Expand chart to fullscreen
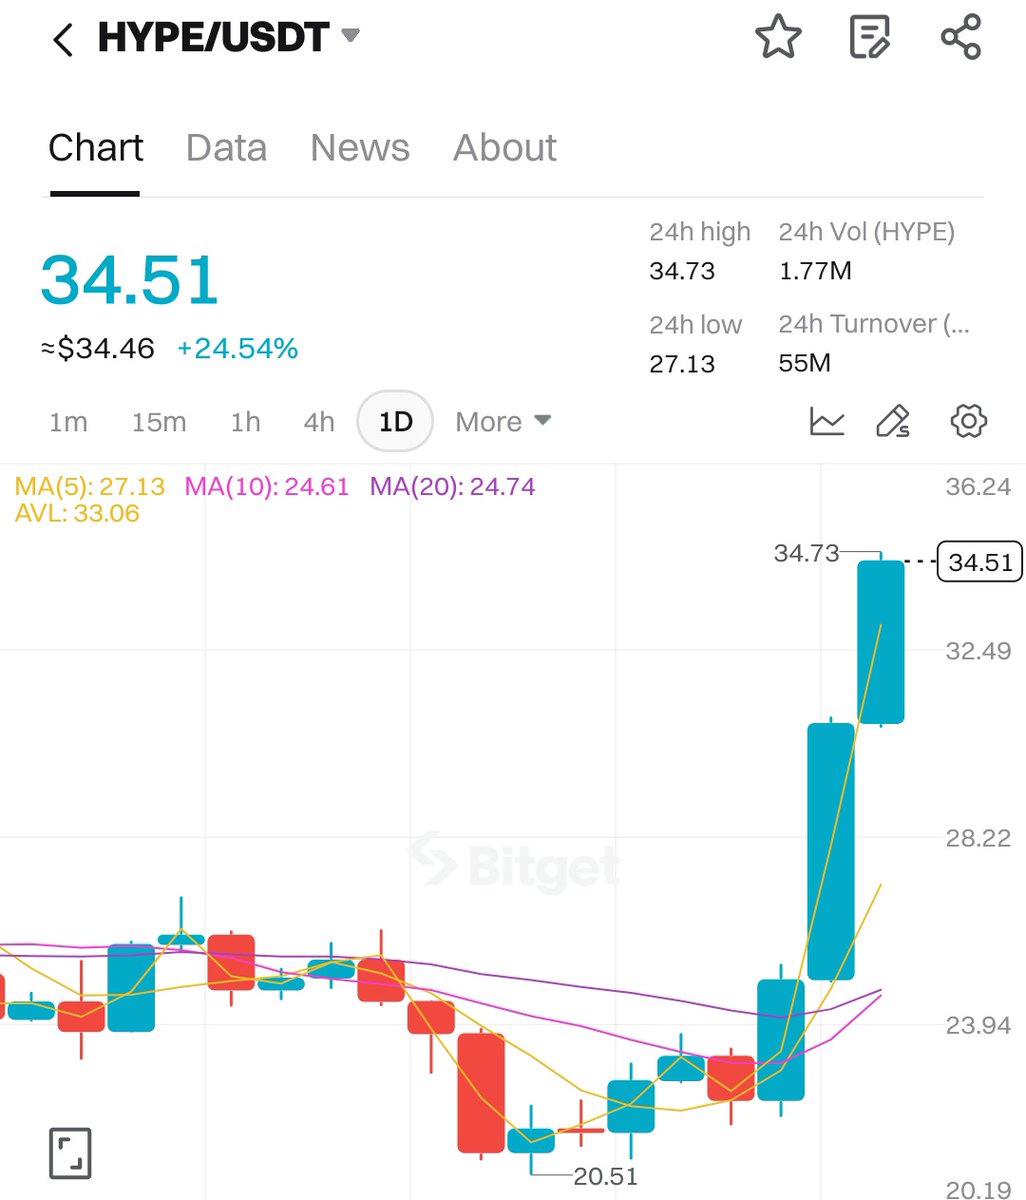 click(x=70, y=1153)
